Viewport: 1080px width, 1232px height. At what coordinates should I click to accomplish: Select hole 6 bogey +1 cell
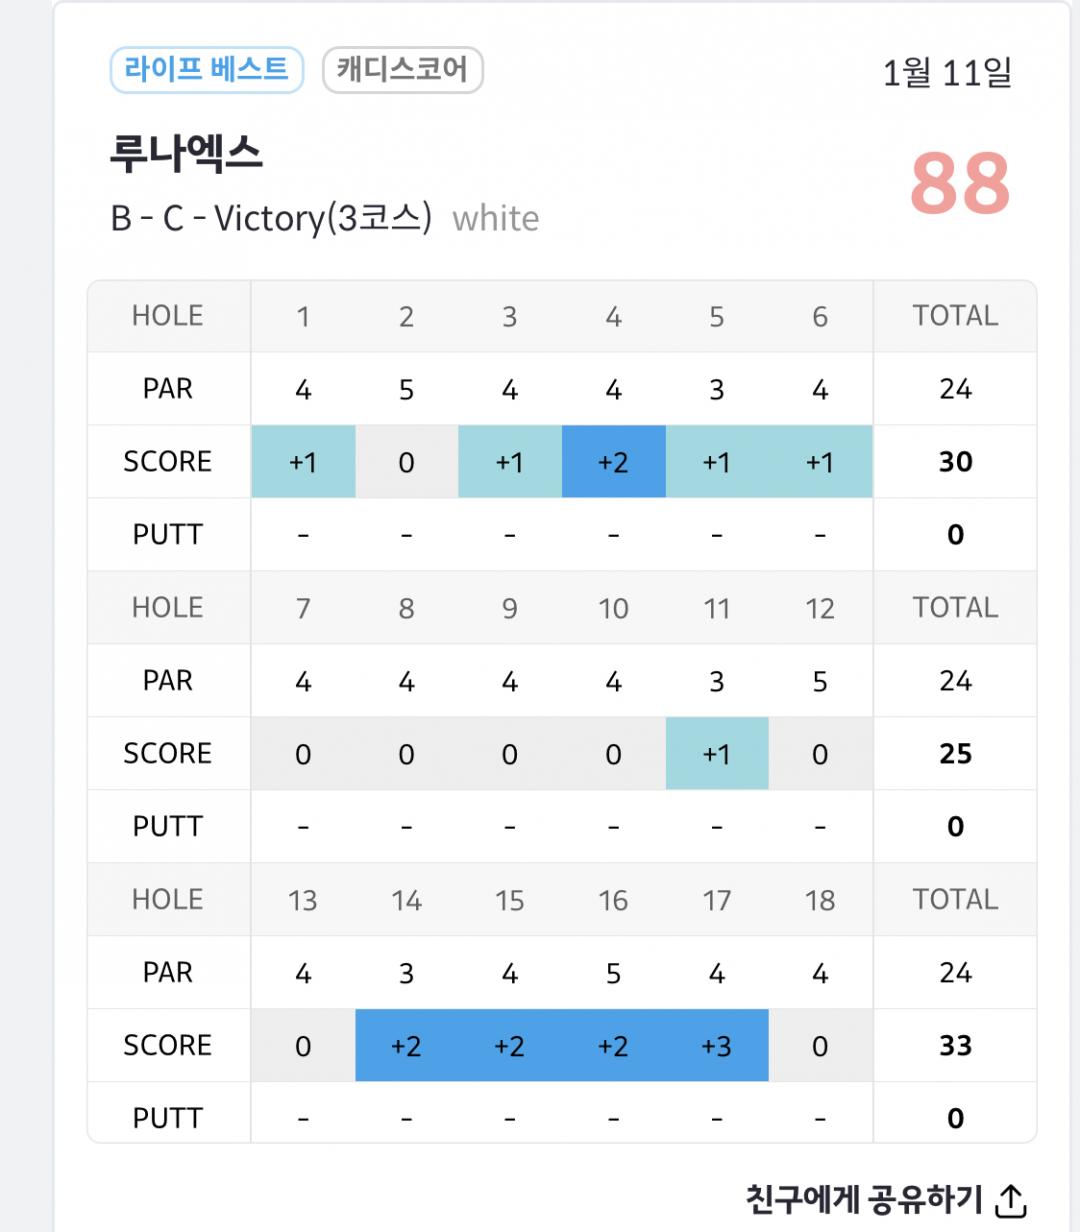pyautogui.click(x=820, y=462)
